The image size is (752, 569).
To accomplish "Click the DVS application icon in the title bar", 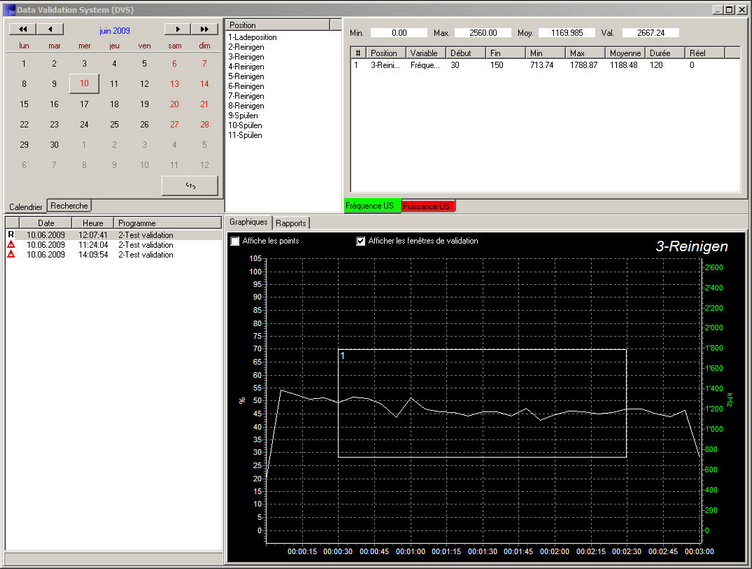I will [10, 10].
